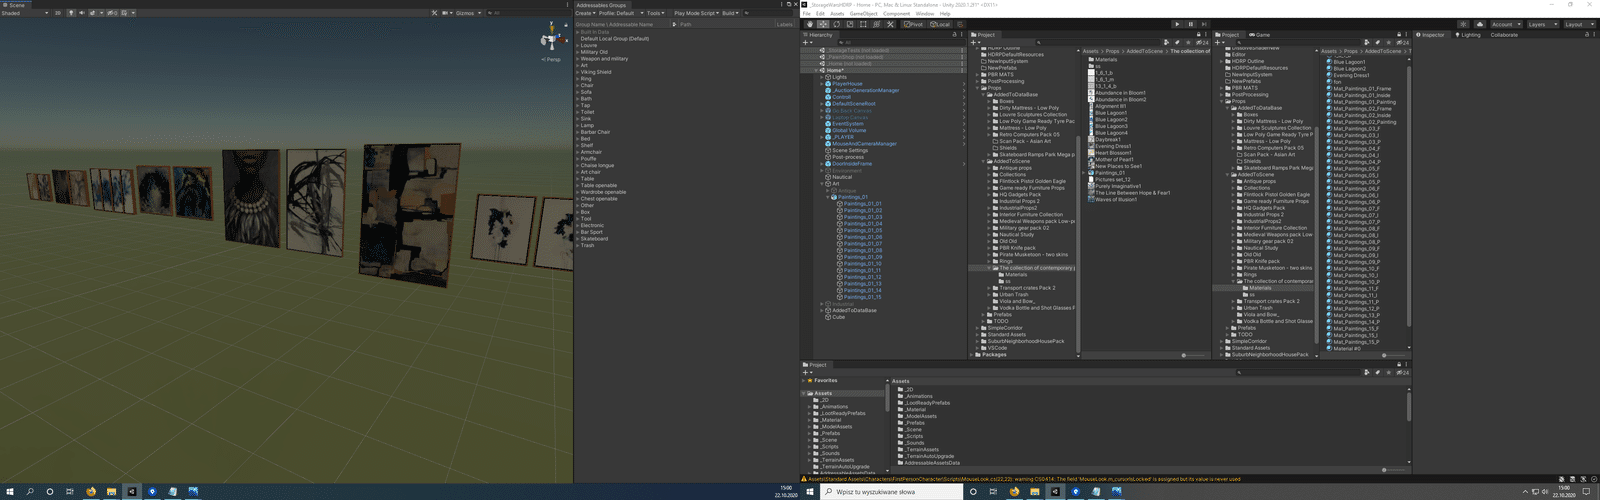This screenshot has height=500, width=1600.
Task: Toggle Hierarchy panel lock icon
Action: point(954,35)
